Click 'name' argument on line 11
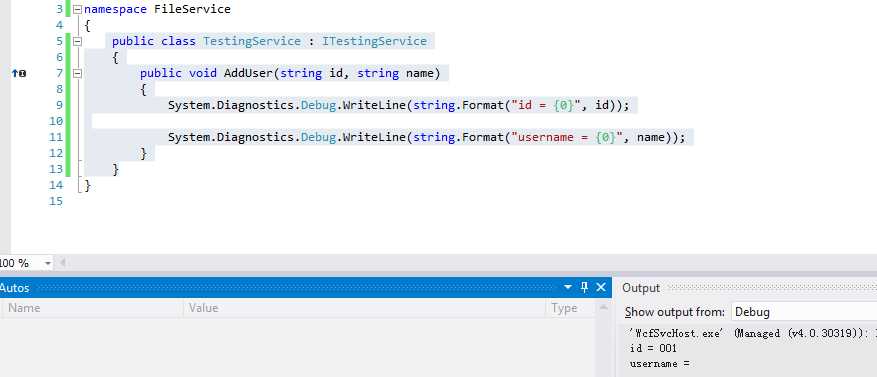Screen dimensions: 877x377 (650, 137)
